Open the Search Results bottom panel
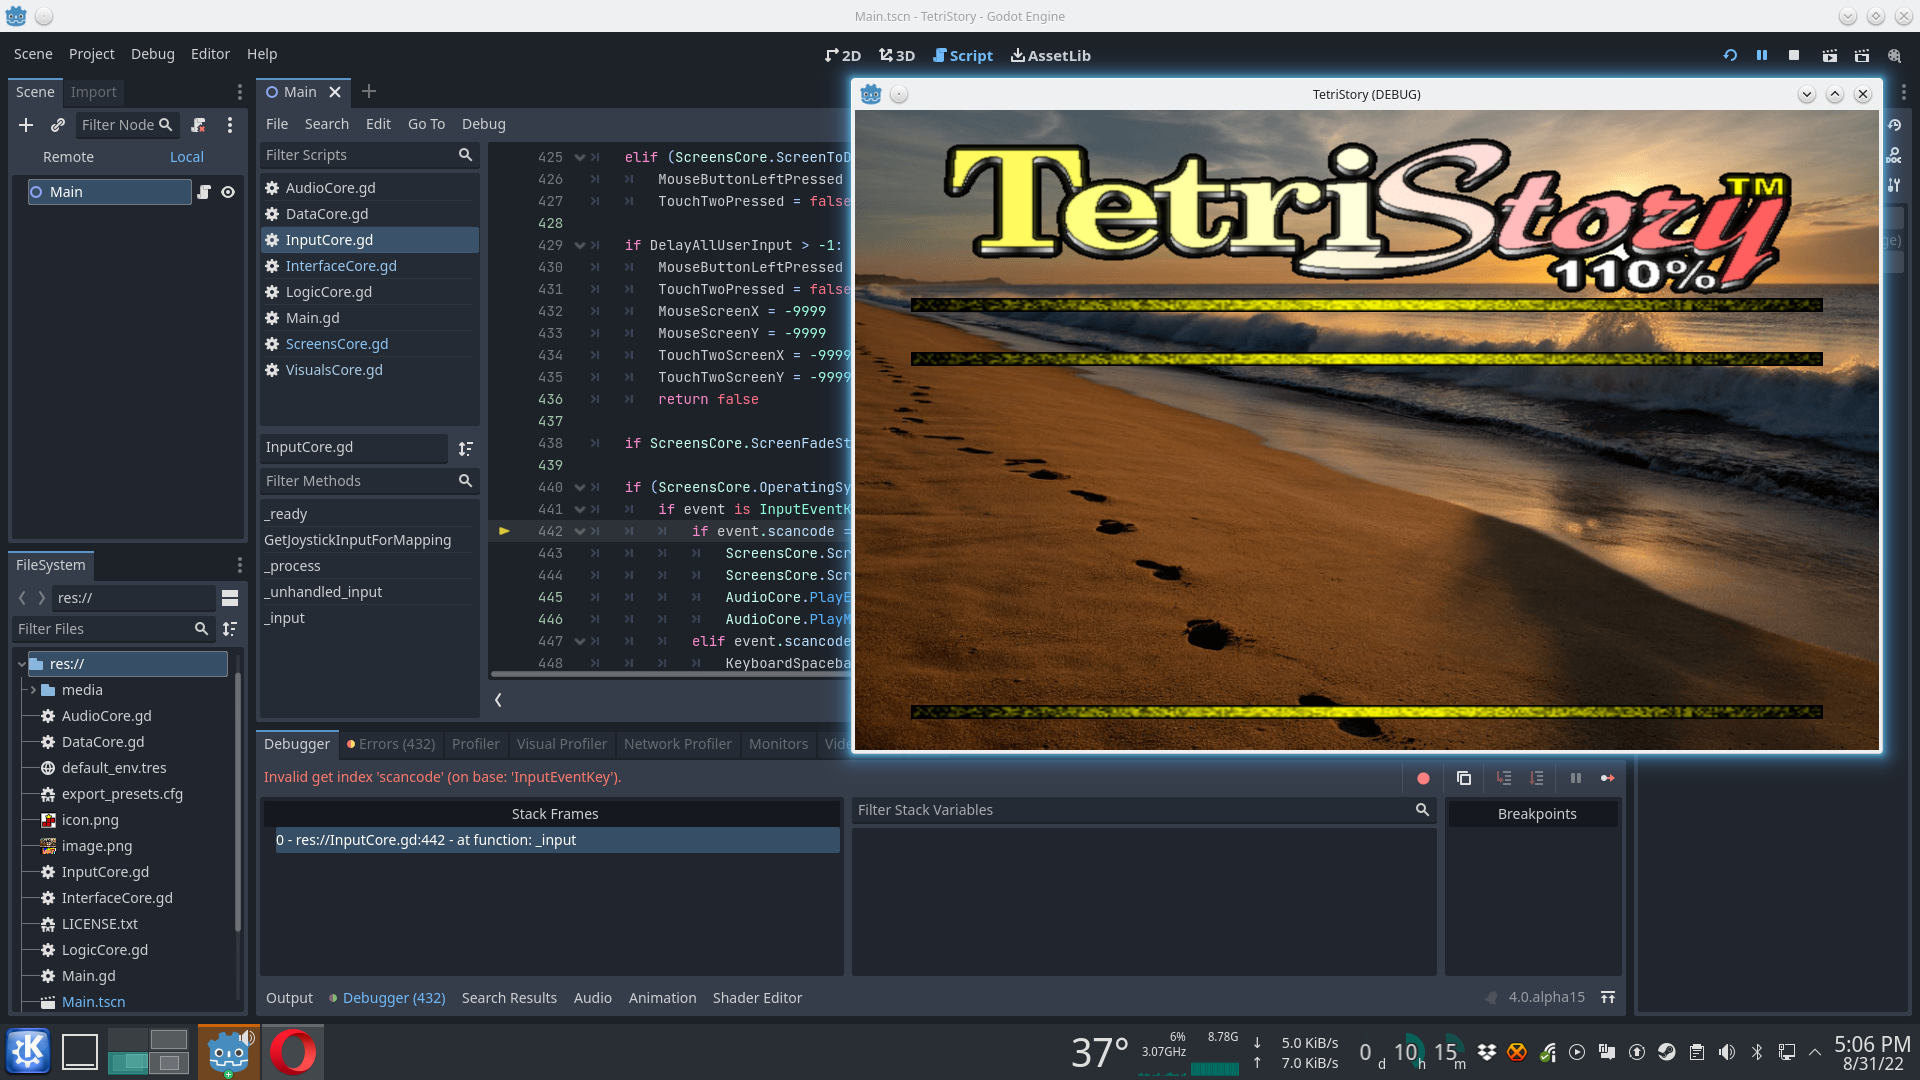 click(x=509, y=998)
